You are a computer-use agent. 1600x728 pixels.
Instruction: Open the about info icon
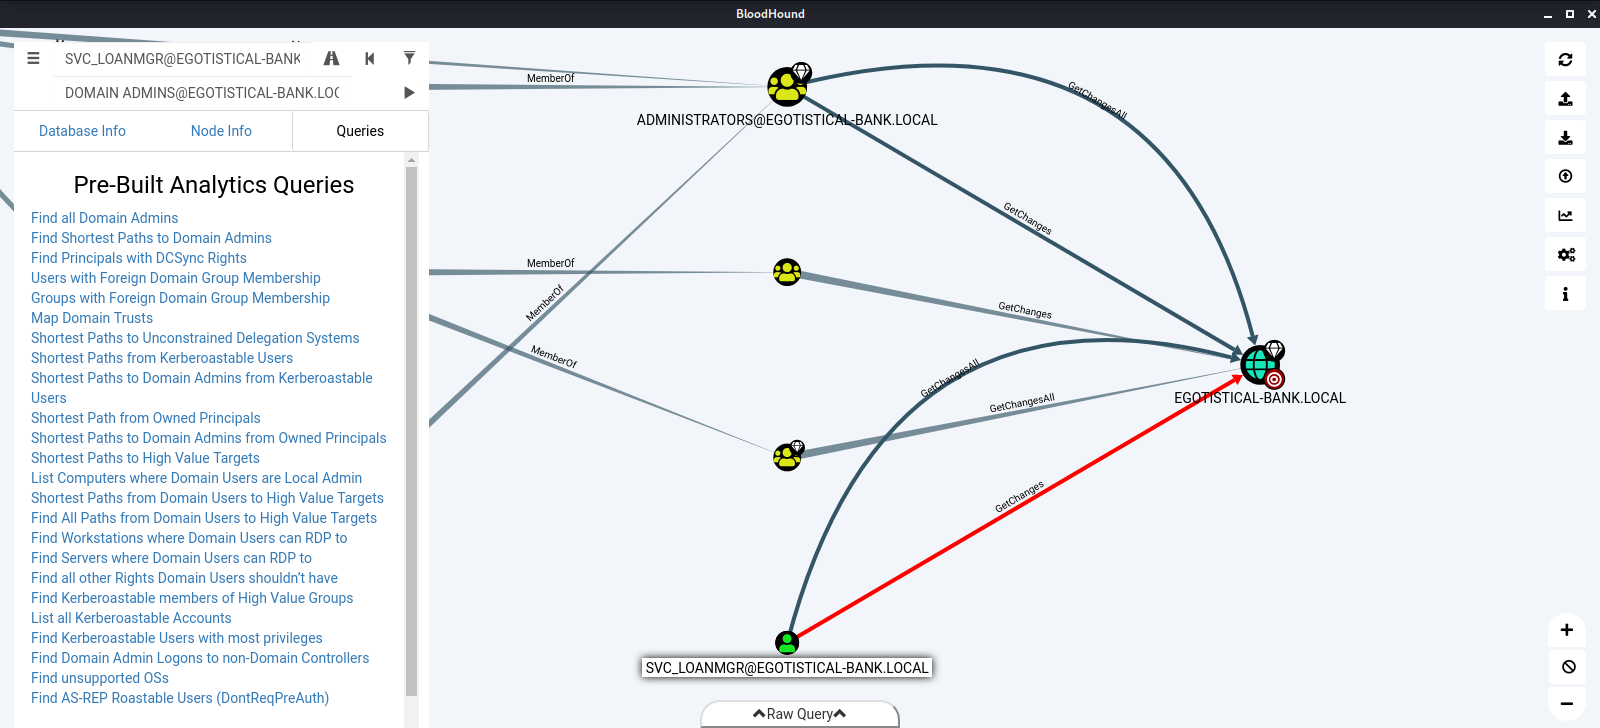pyautogui.click(x=1565, y=293)
